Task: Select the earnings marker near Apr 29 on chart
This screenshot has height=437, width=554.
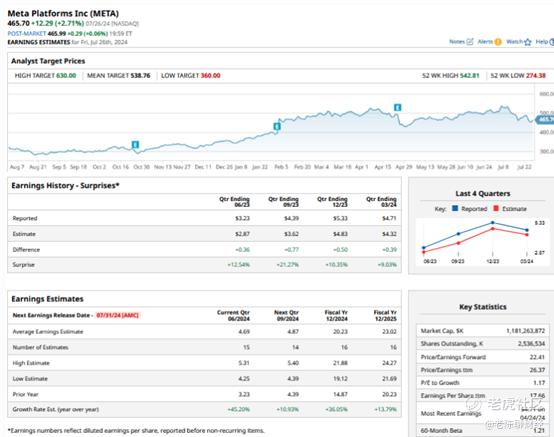Action: coord(397,107)
